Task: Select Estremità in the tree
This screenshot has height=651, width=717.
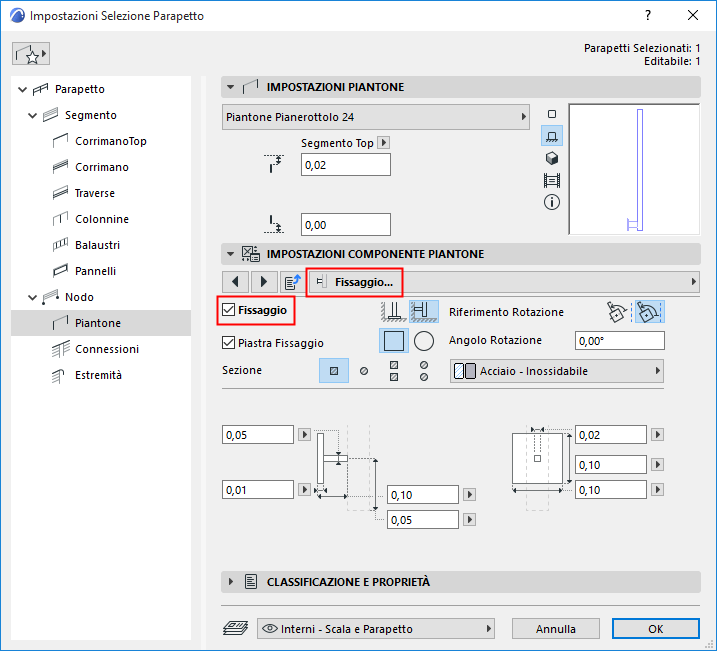Action: click(x=98, y=375)
